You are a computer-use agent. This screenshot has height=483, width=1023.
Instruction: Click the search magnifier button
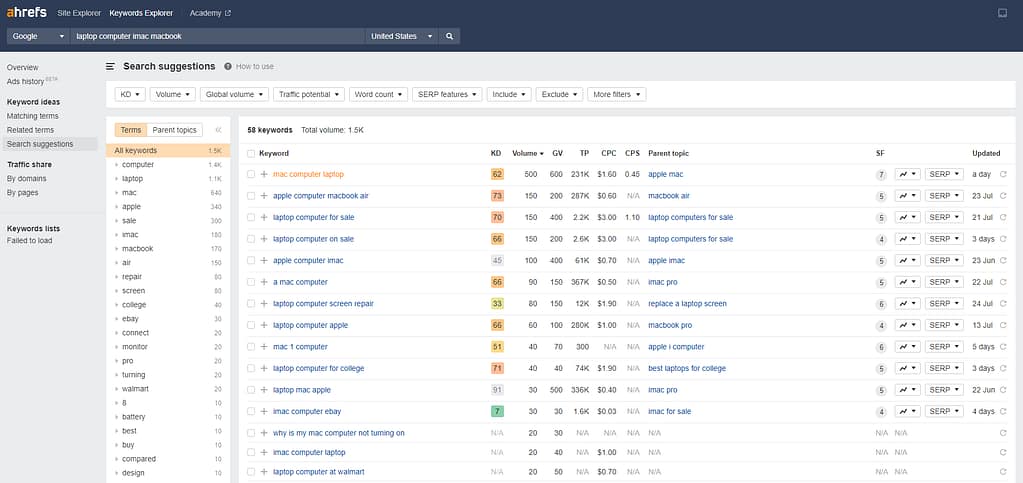[450, 37]
